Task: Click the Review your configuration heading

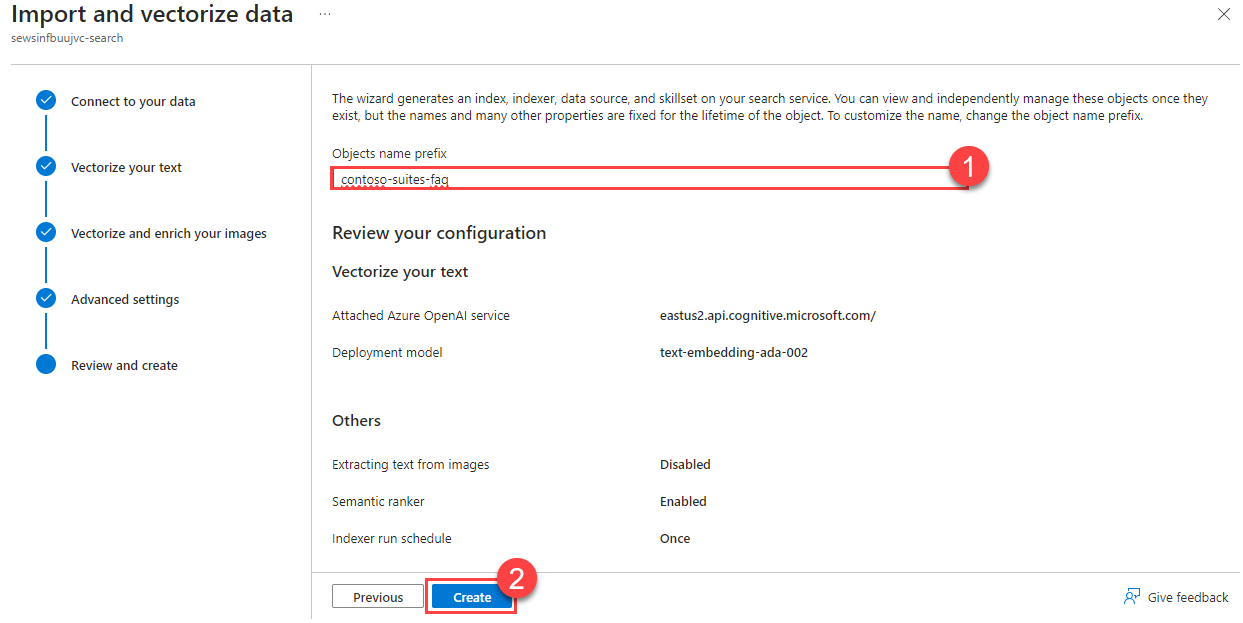Action: [439, 232]
